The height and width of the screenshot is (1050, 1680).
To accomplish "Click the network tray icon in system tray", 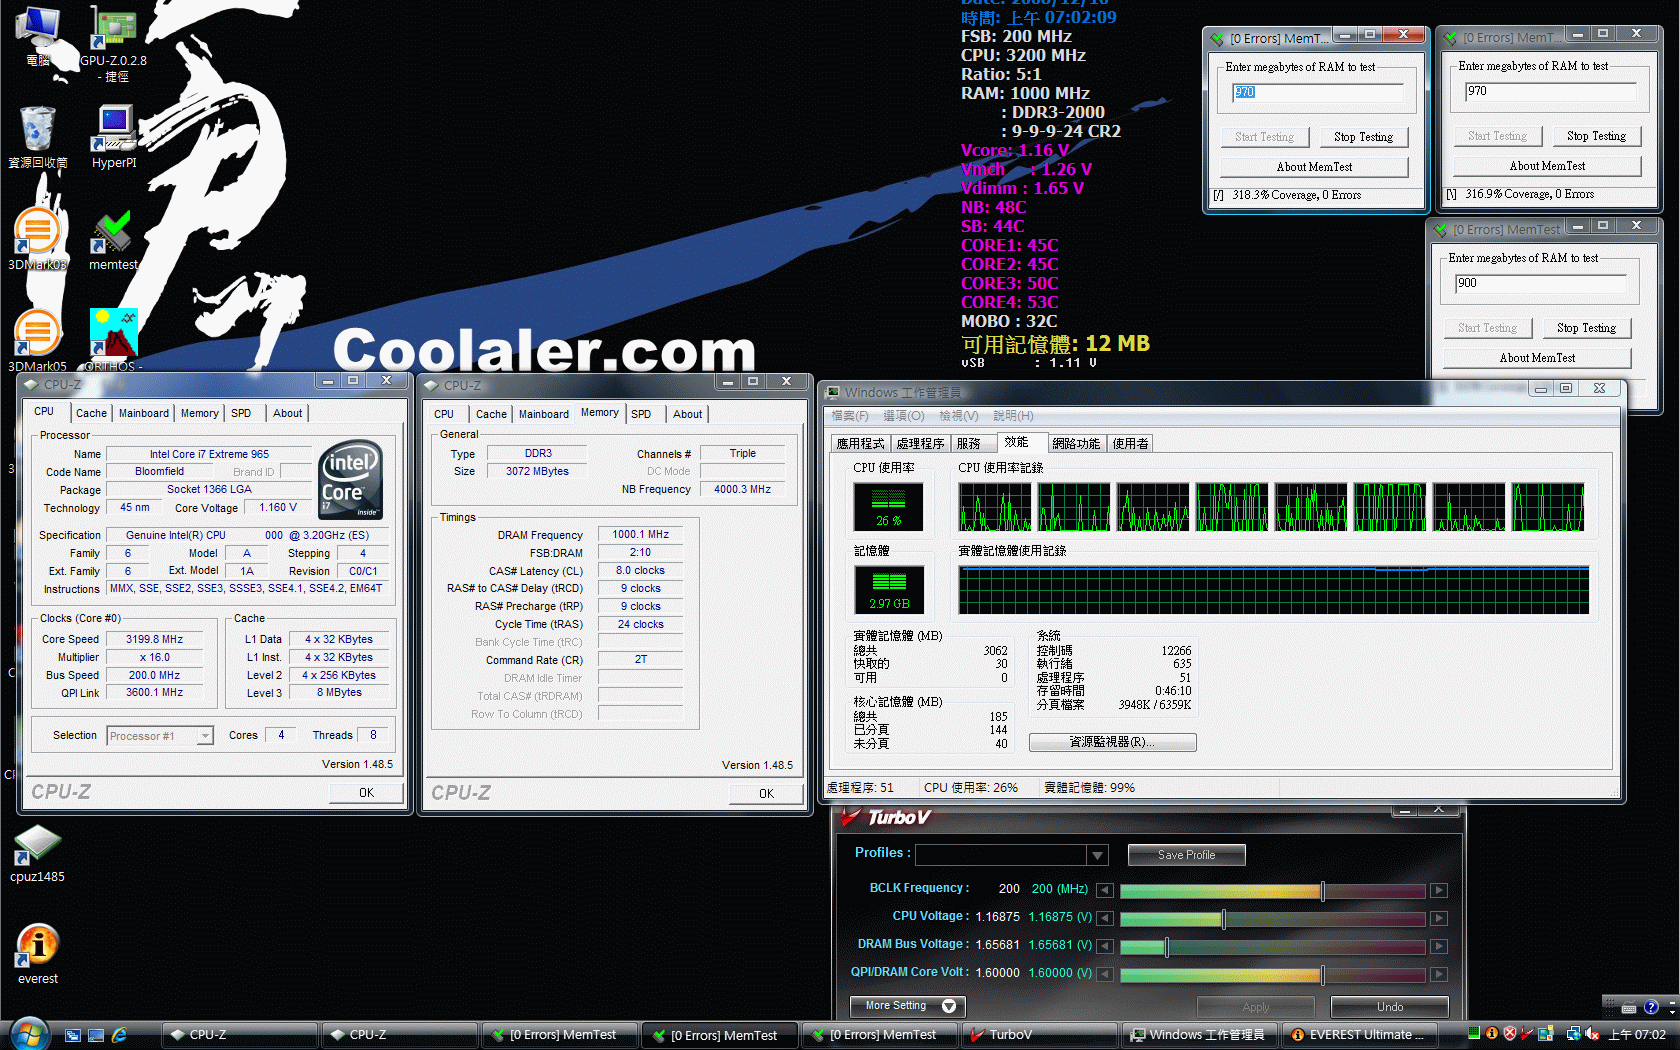I will coord(1573,1034).
